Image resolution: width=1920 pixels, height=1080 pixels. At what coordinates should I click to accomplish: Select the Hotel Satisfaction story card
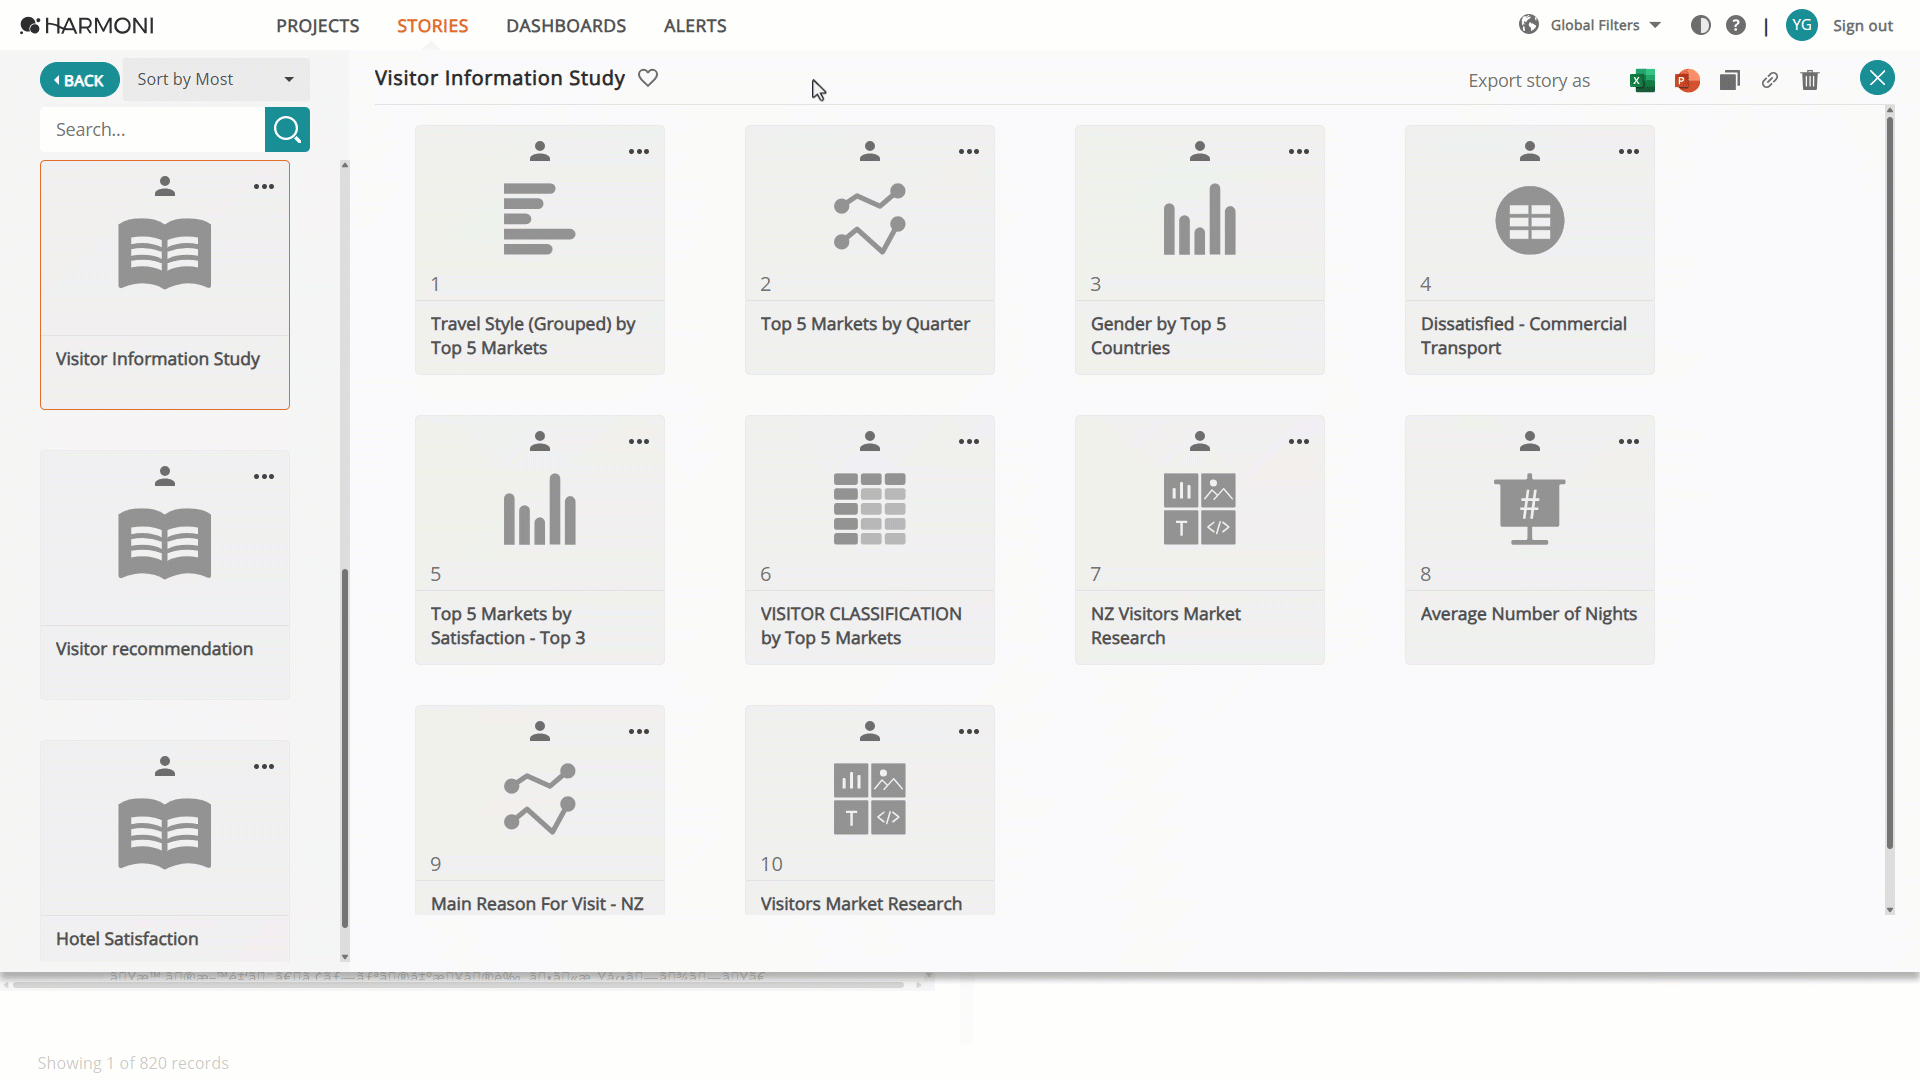point(165,850)
